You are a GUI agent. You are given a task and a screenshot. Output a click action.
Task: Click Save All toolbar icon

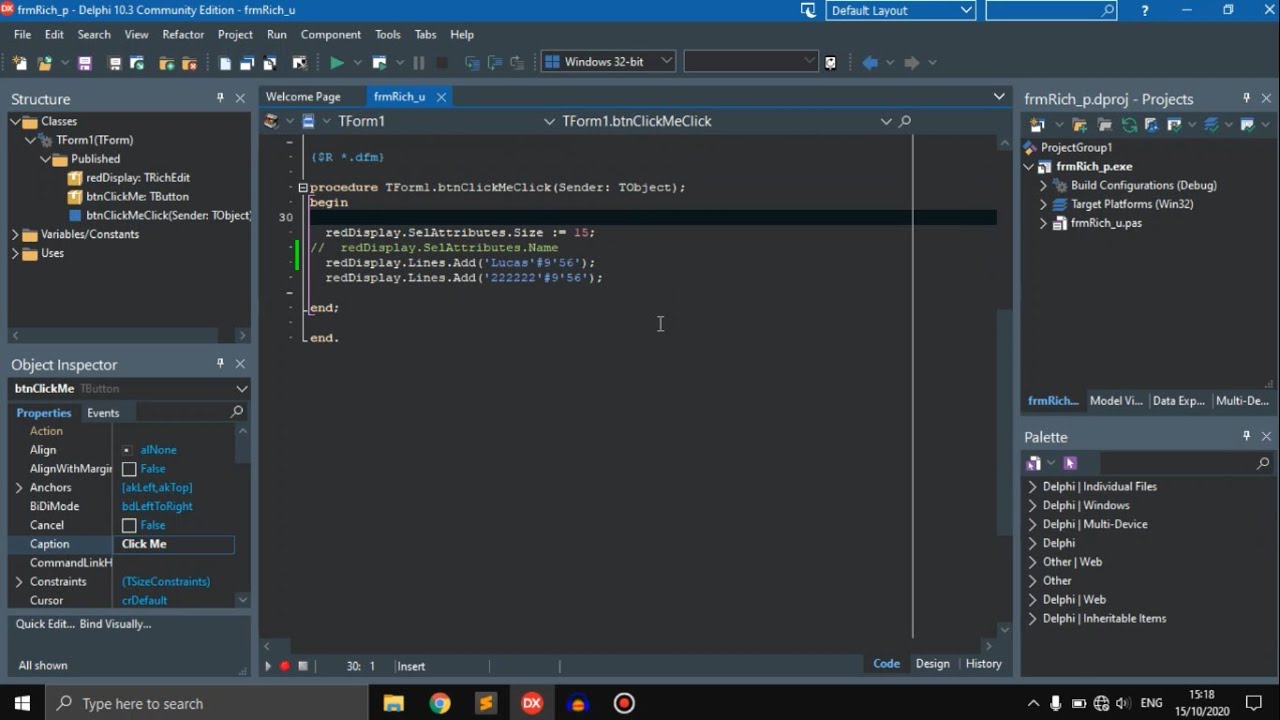(114, 62)
